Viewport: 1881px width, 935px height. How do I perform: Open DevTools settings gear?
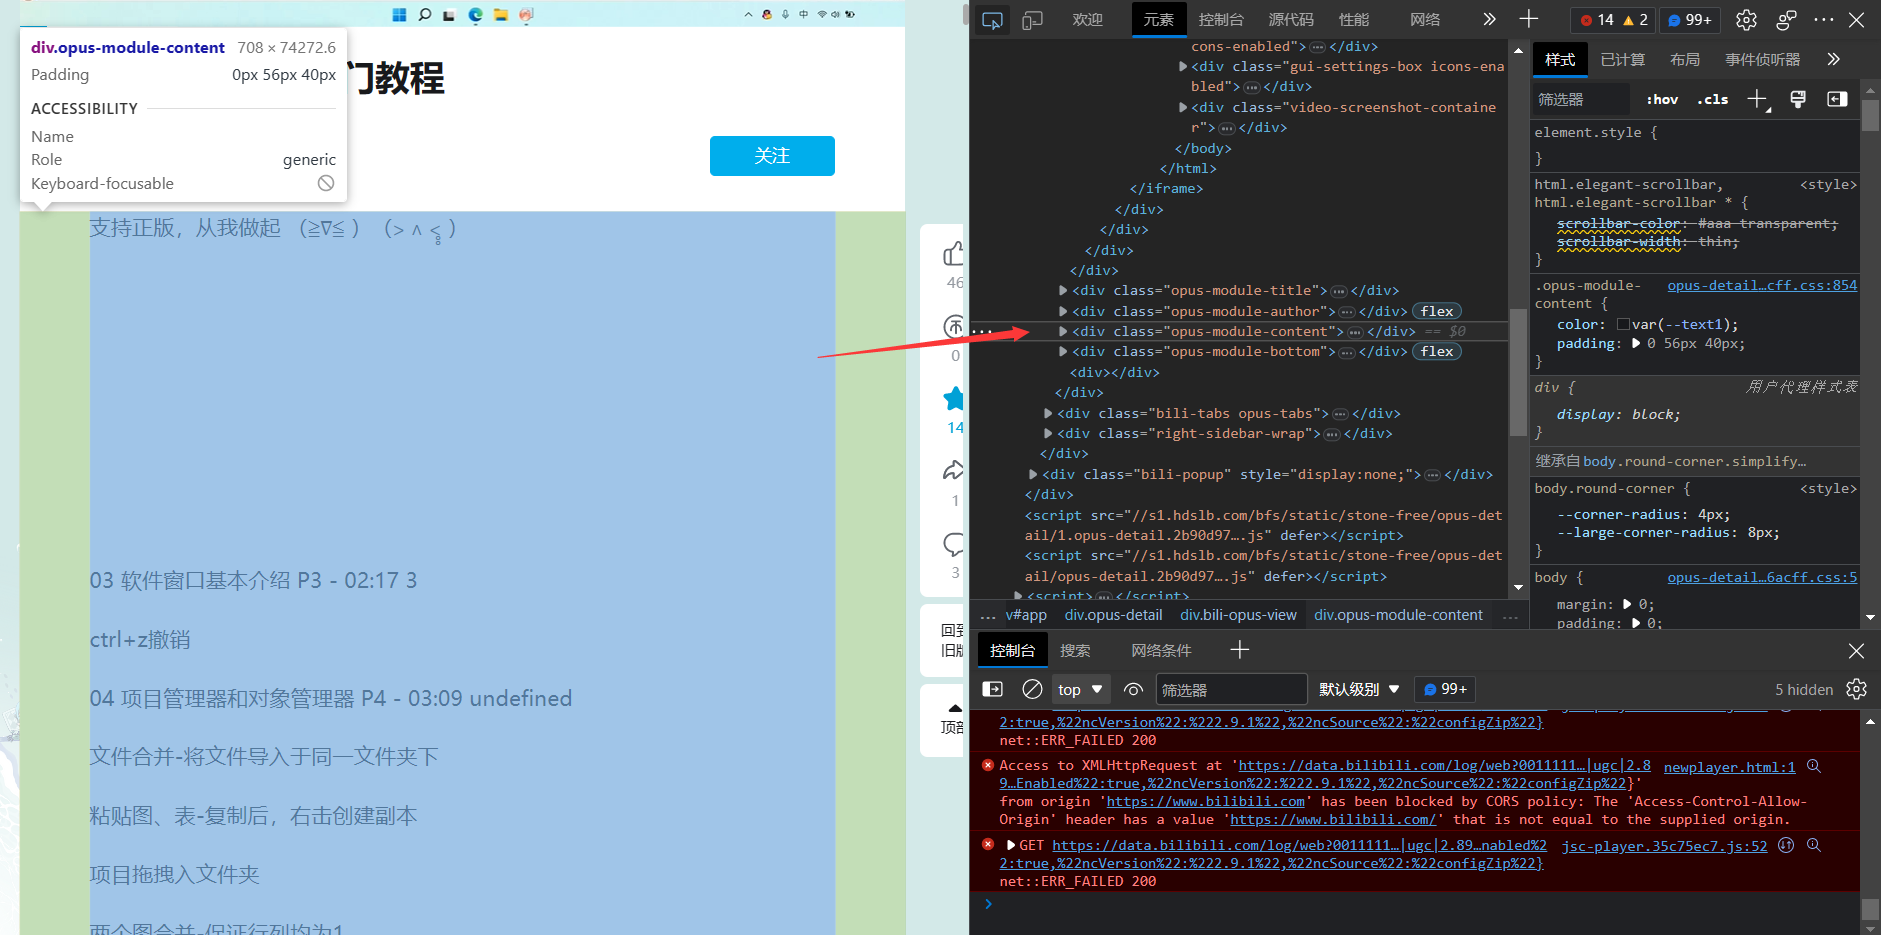pyautogui.click(x=1746, y=20)
